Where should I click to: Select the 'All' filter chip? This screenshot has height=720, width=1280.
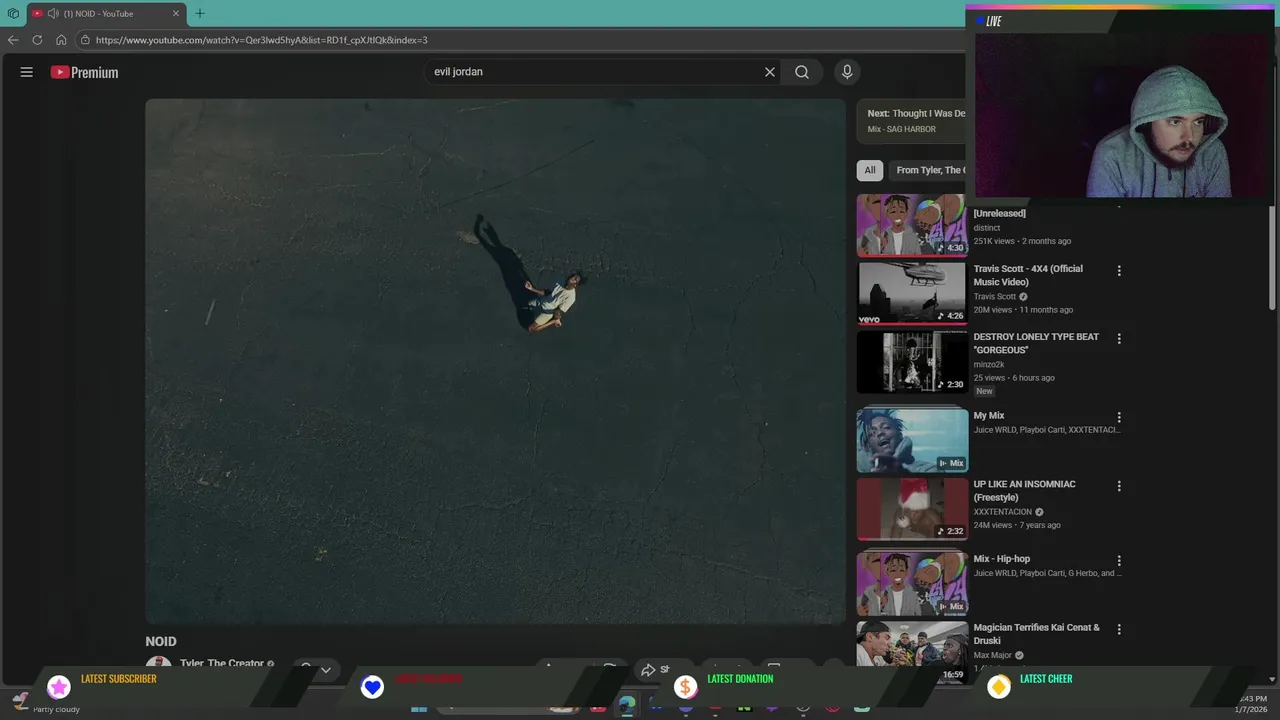[870, 170]
